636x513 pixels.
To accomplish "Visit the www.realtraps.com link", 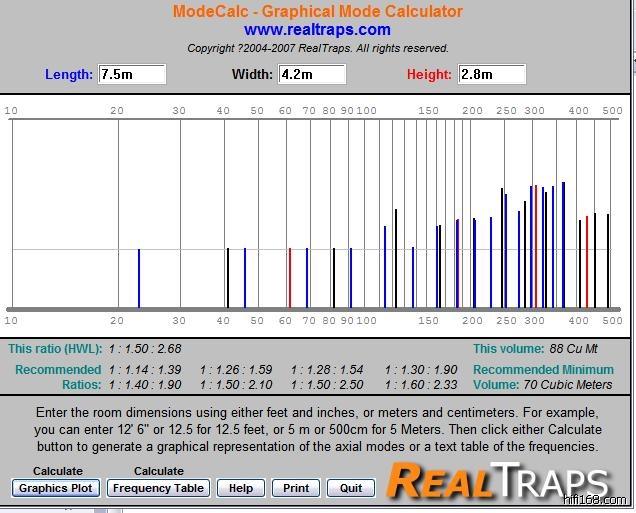I will (x=317, y=30).
